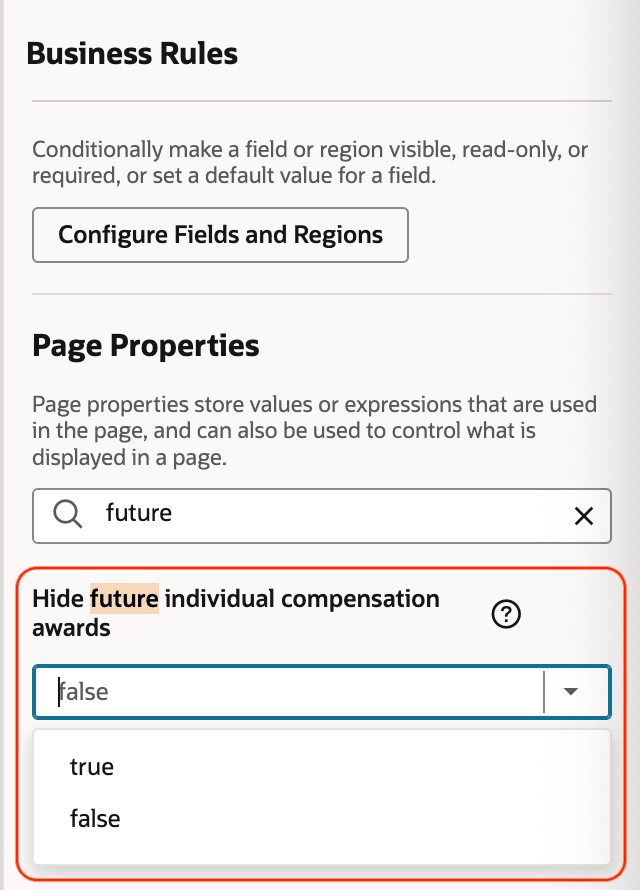Click the highlighted 'future' search result text
This screenshot has width=640, height=890.
pyautogui.click(x=113, y=598)
